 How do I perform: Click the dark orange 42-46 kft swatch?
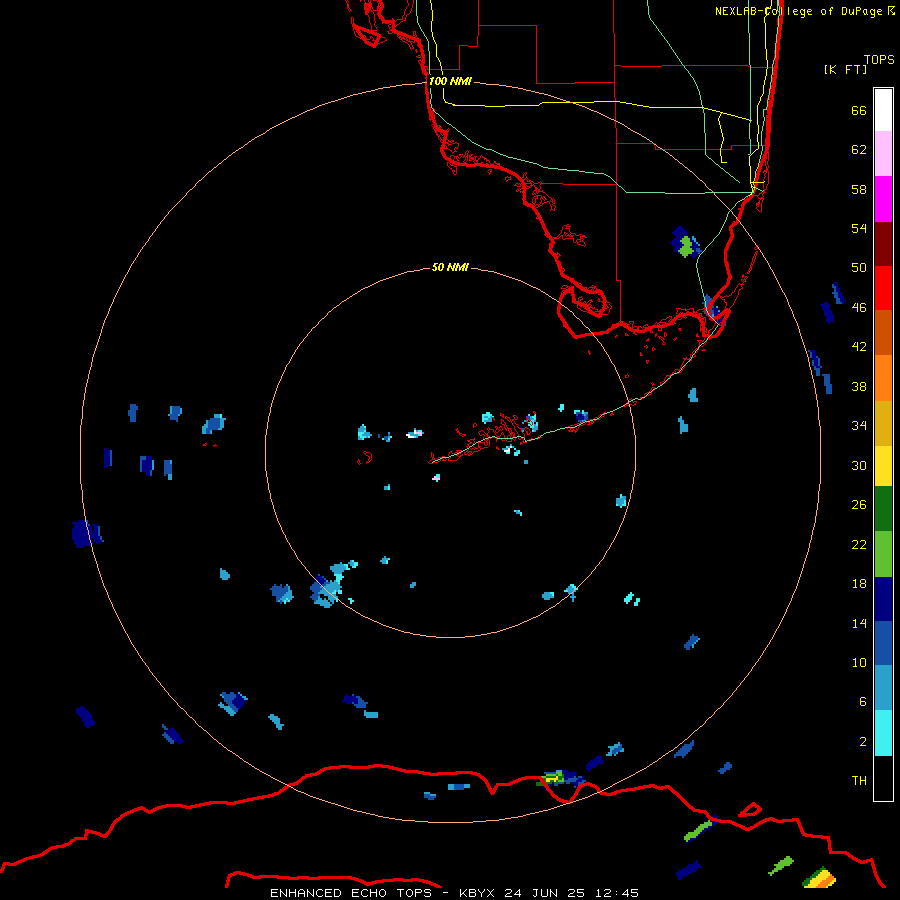883,332
